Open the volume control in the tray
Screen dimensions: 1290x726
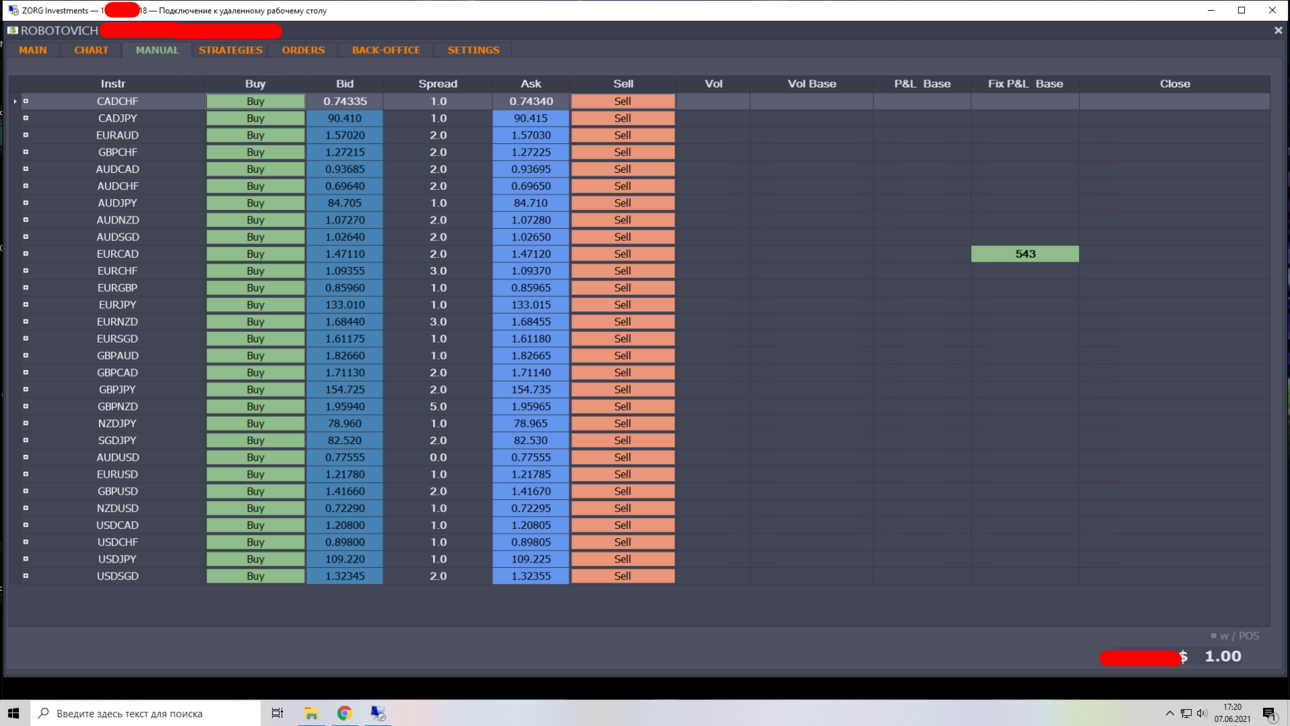pyautogui.click(x=1202, y=713)
